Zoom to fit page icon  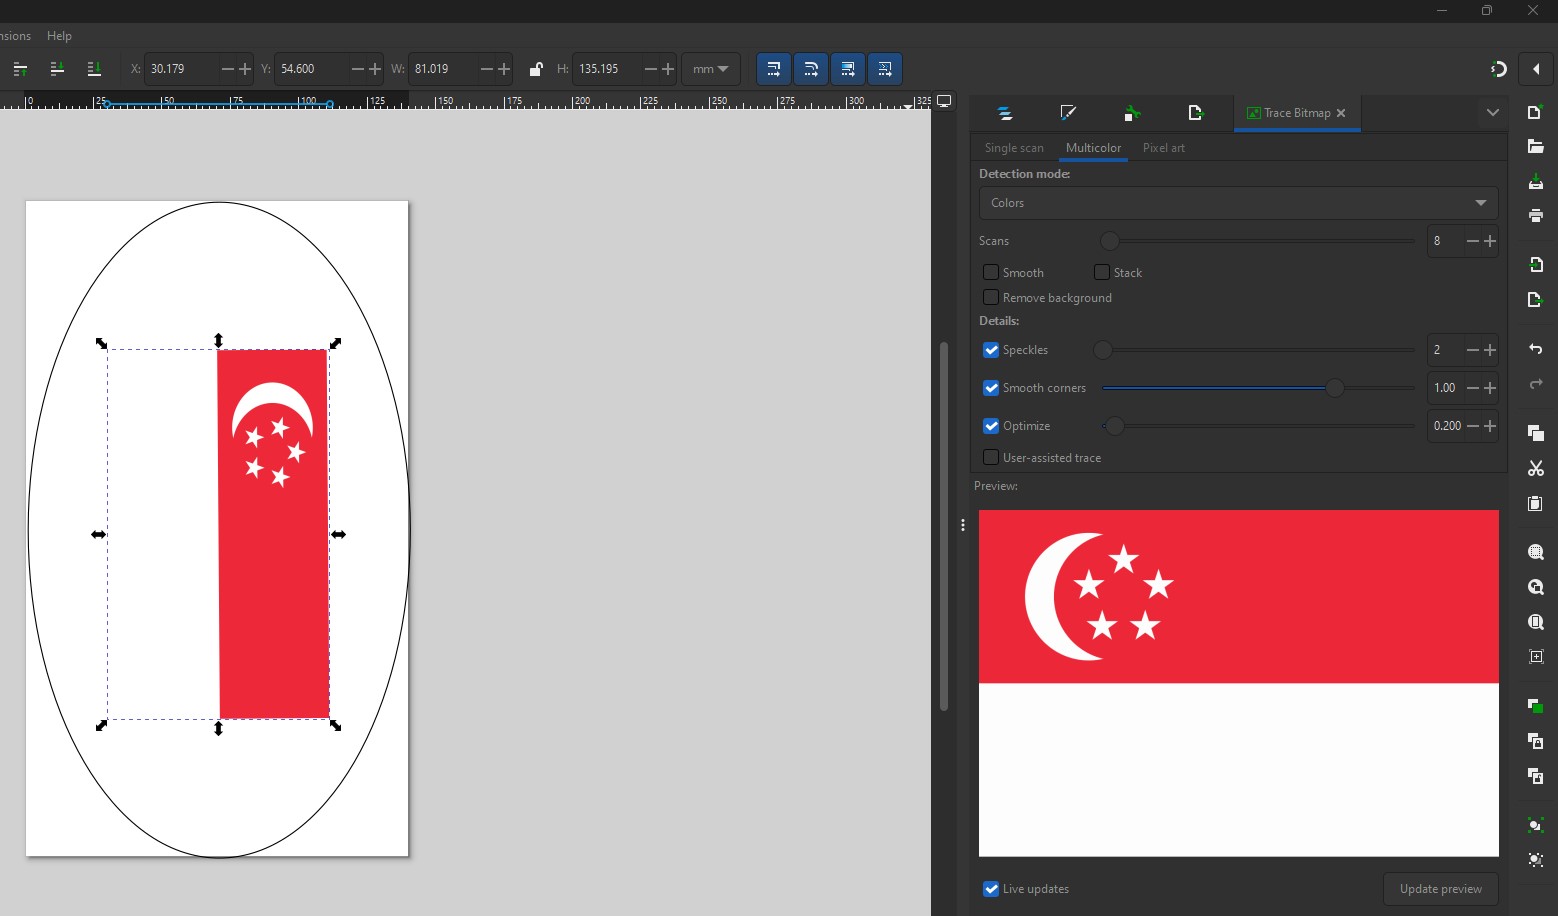click(1535, 622)
